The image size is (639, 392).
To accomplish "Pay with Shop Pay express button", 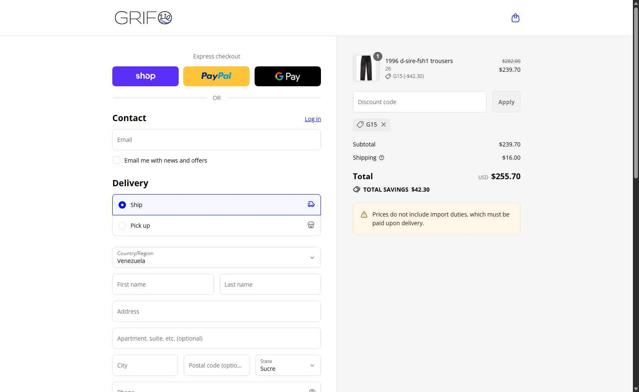I will click(x=145, y=76).
